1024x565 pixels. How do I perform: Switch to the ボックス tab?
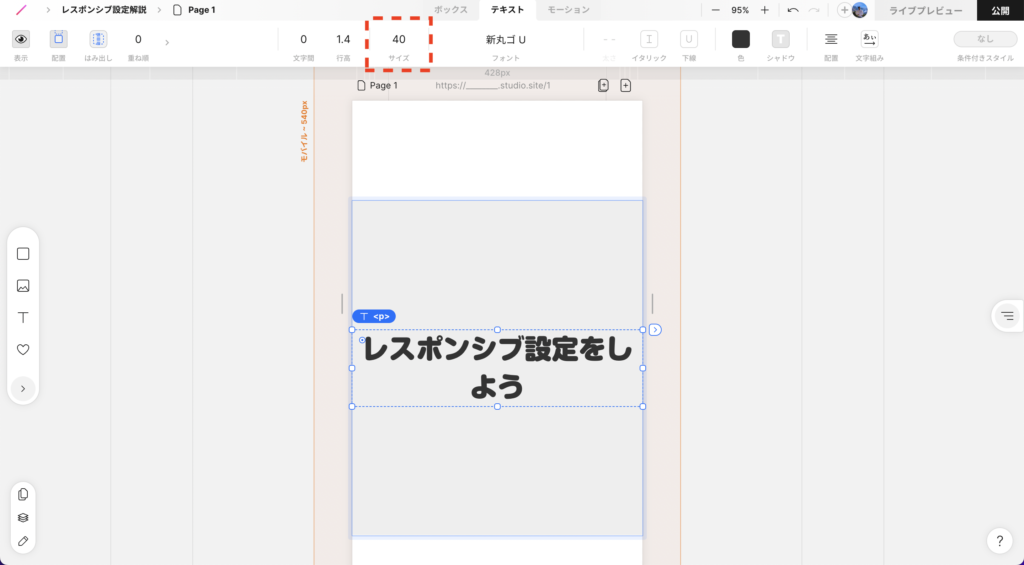(x=451, y=10)
